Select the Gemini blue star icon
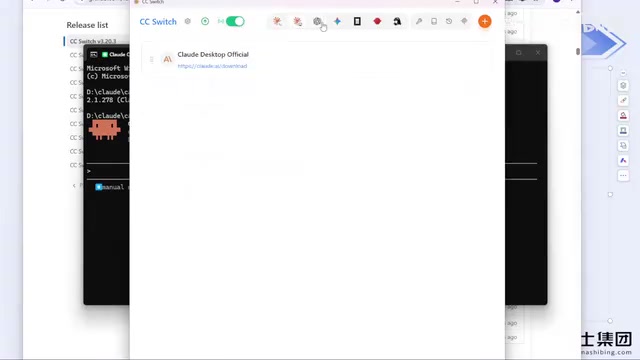The image size is (640, 360). tap(337, 21)
